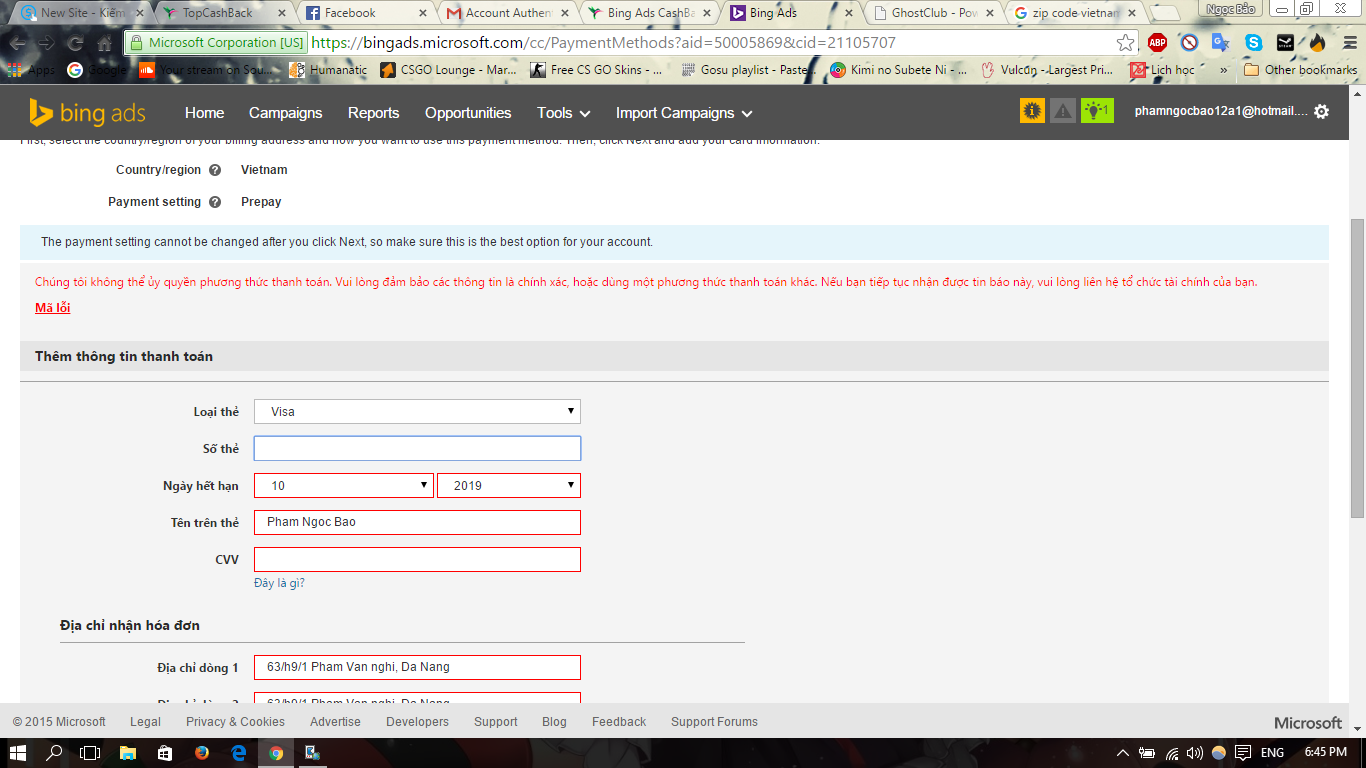Expand the Tools menu
Screen dimensions: 1366x768
[x=564, y=113]
